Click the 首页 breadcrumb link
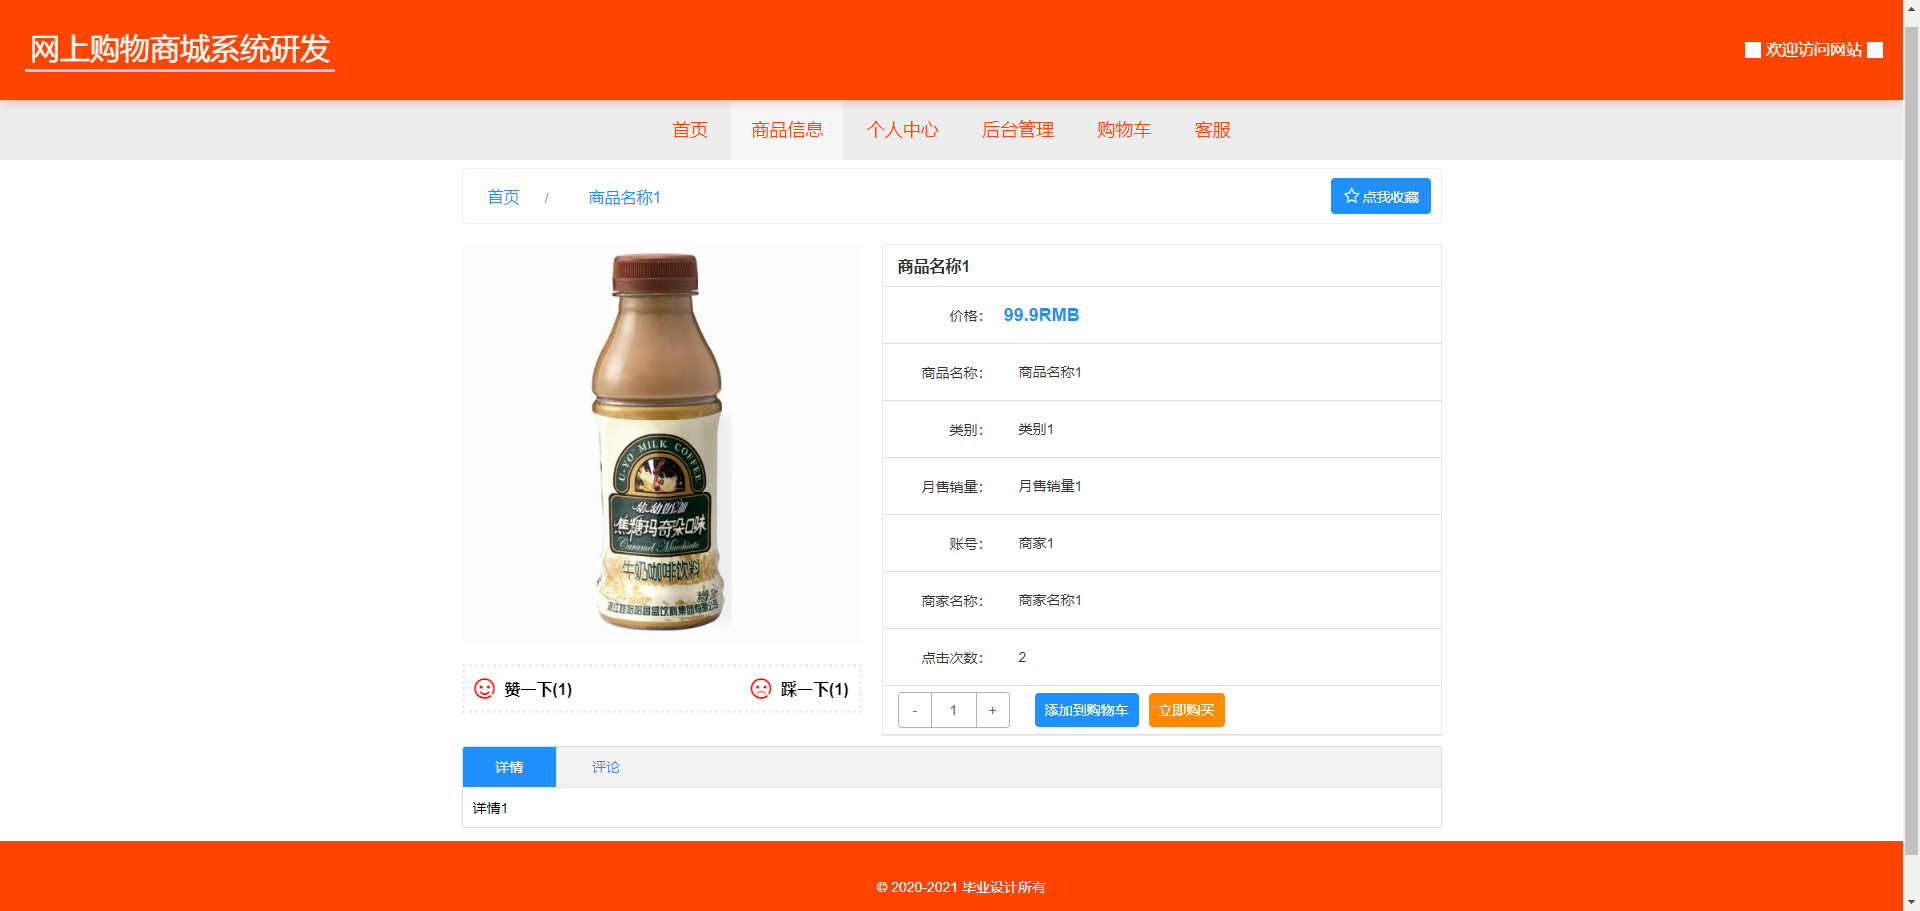 click(503, 197)
